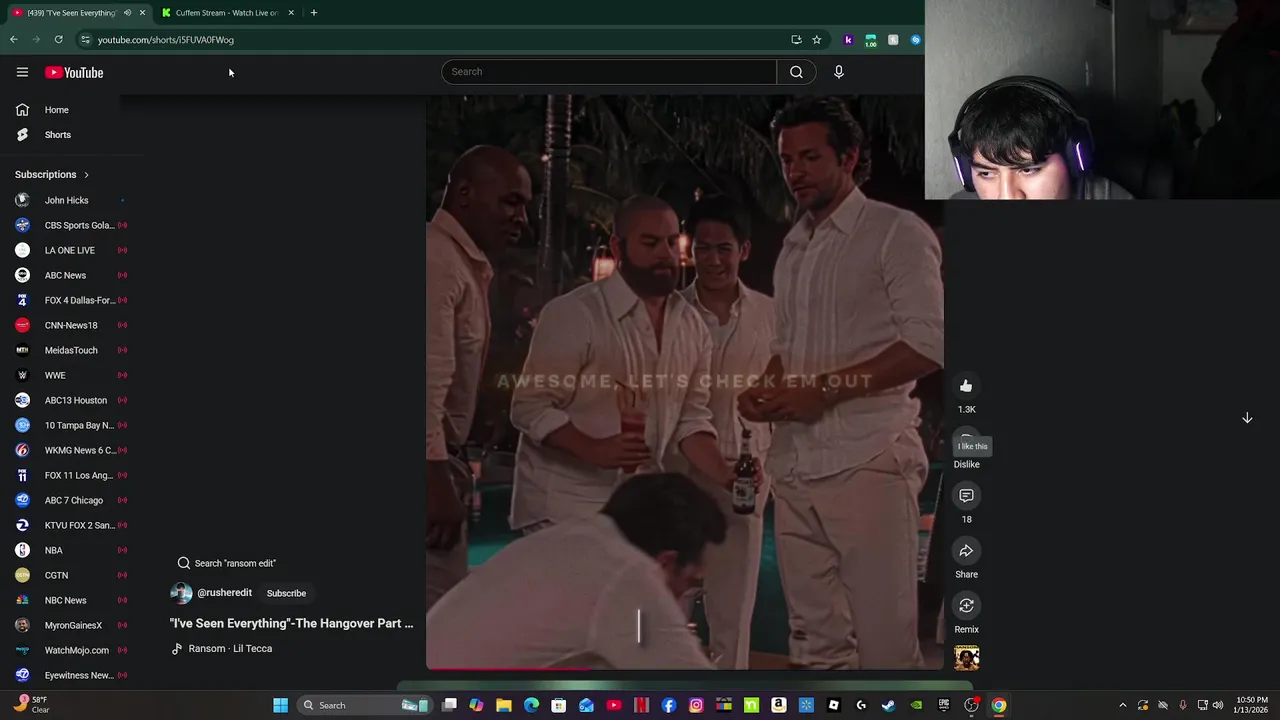This screenshot has height=720, width=1280.
Task: Start voice search with microphone icon
Action: [x=839, y=72]
